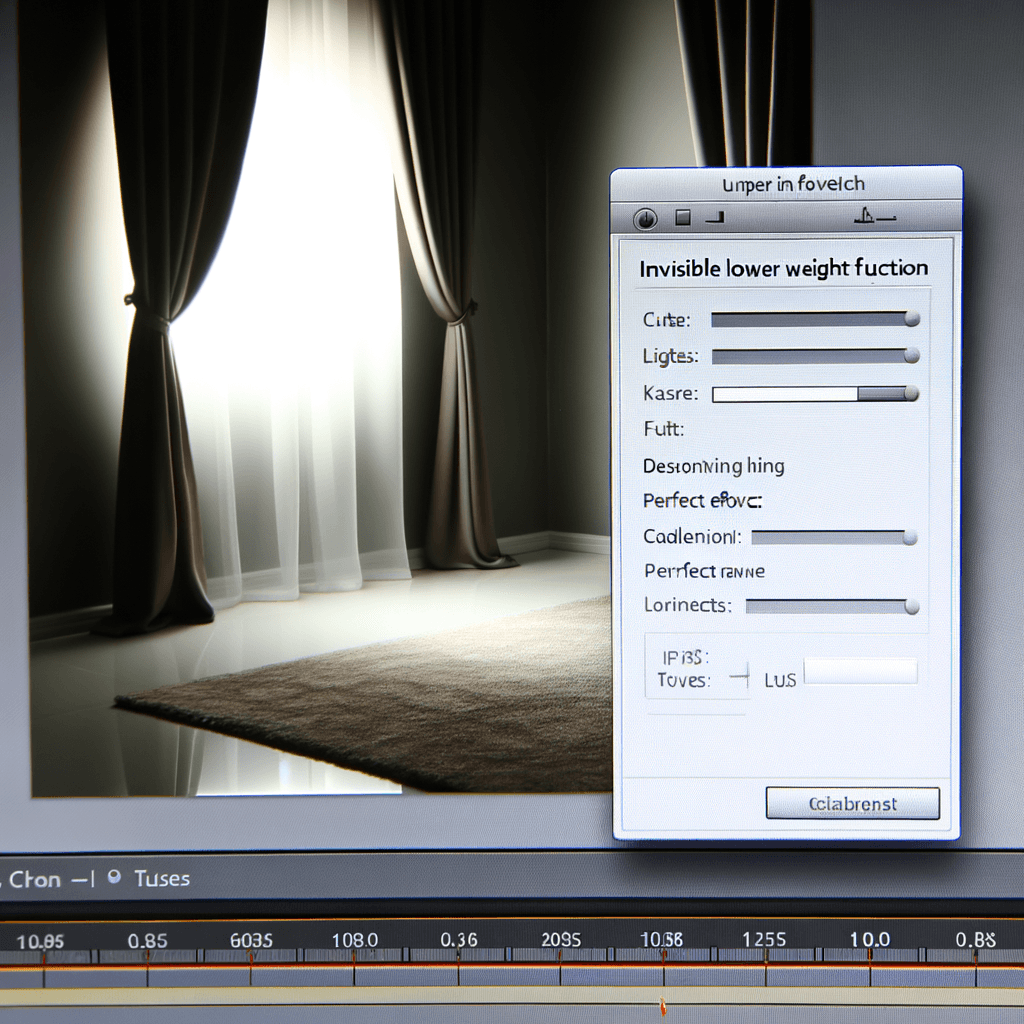Click timeline marker labeled 1255
1024x1024 pixels.
[x=763, y=939]
